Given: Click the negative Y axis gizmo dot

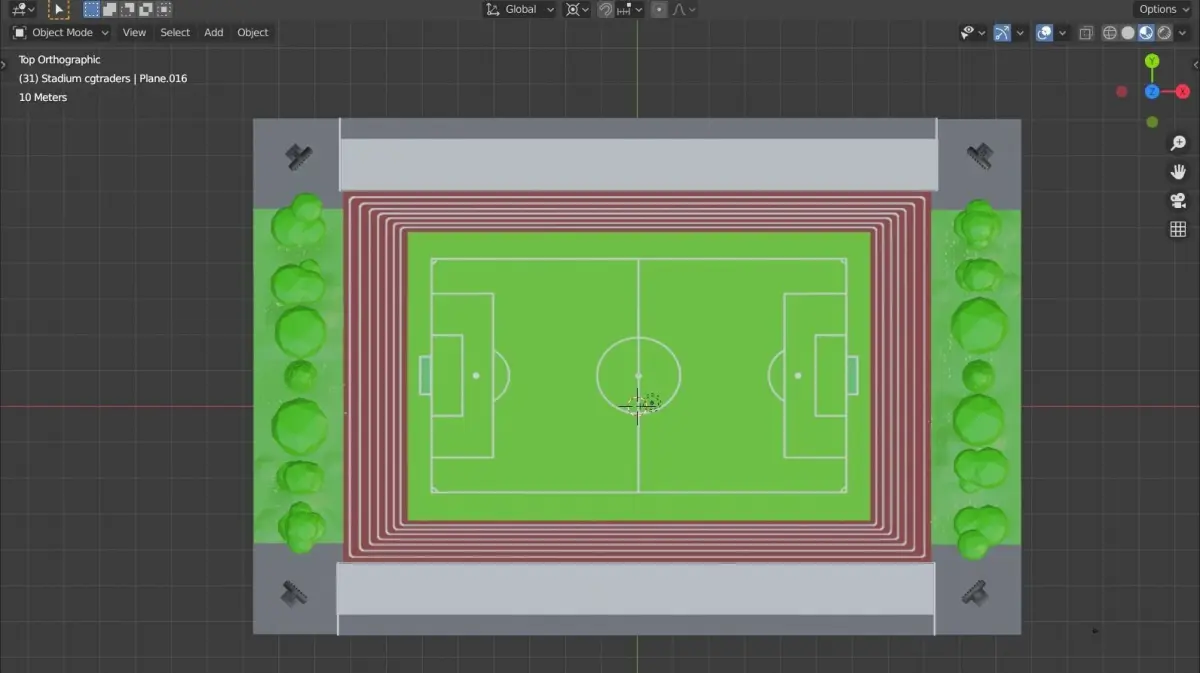Looking at the screenshot, I should (x=1152, y=122).
